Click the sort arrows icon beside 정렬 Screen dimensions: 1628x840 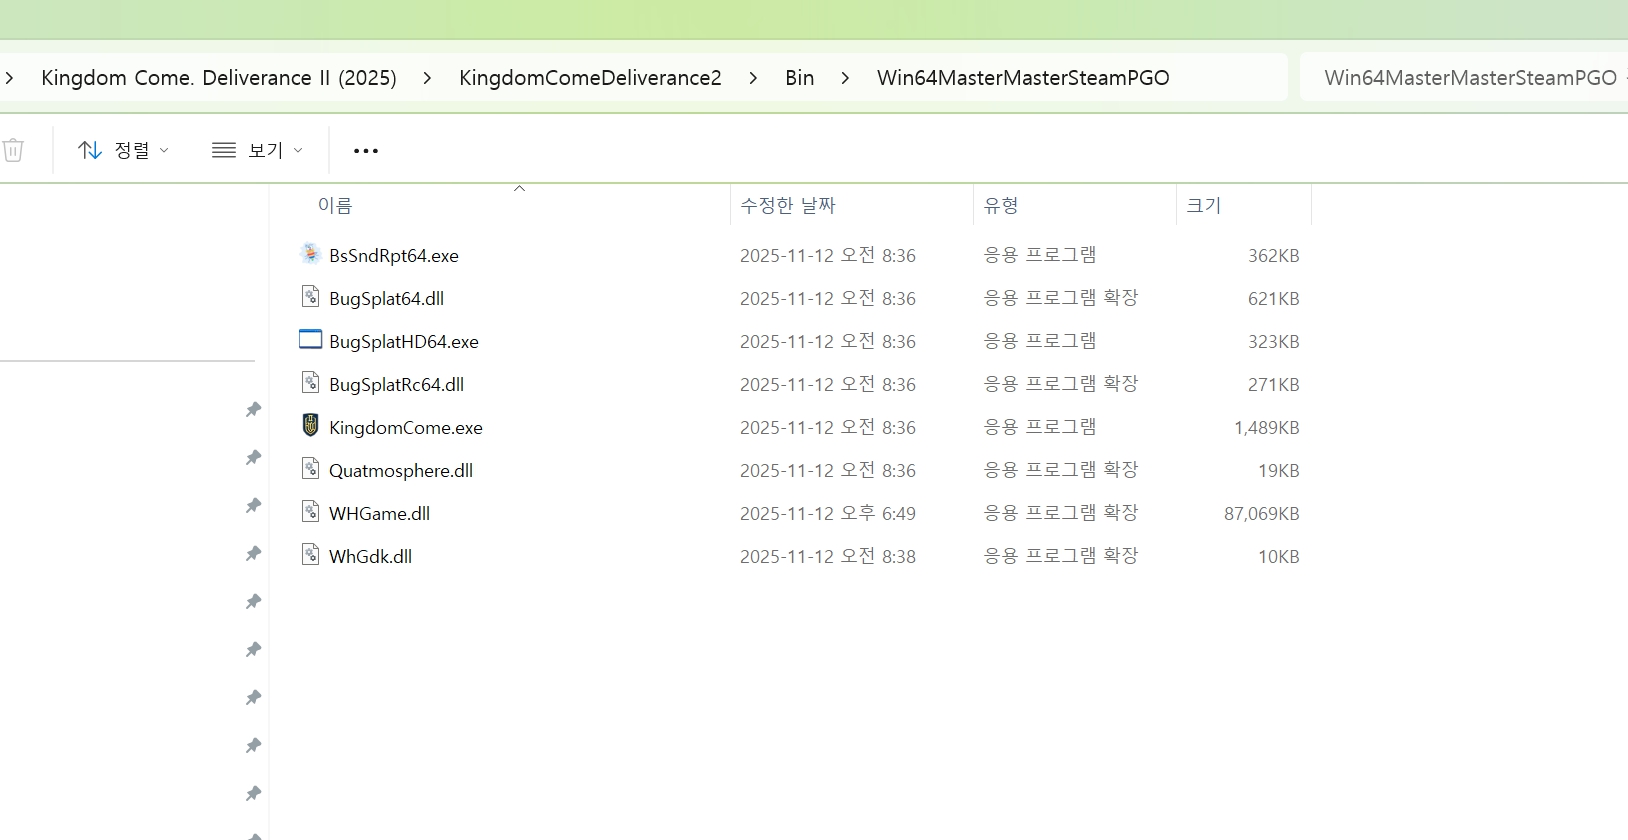coord(90,150)
